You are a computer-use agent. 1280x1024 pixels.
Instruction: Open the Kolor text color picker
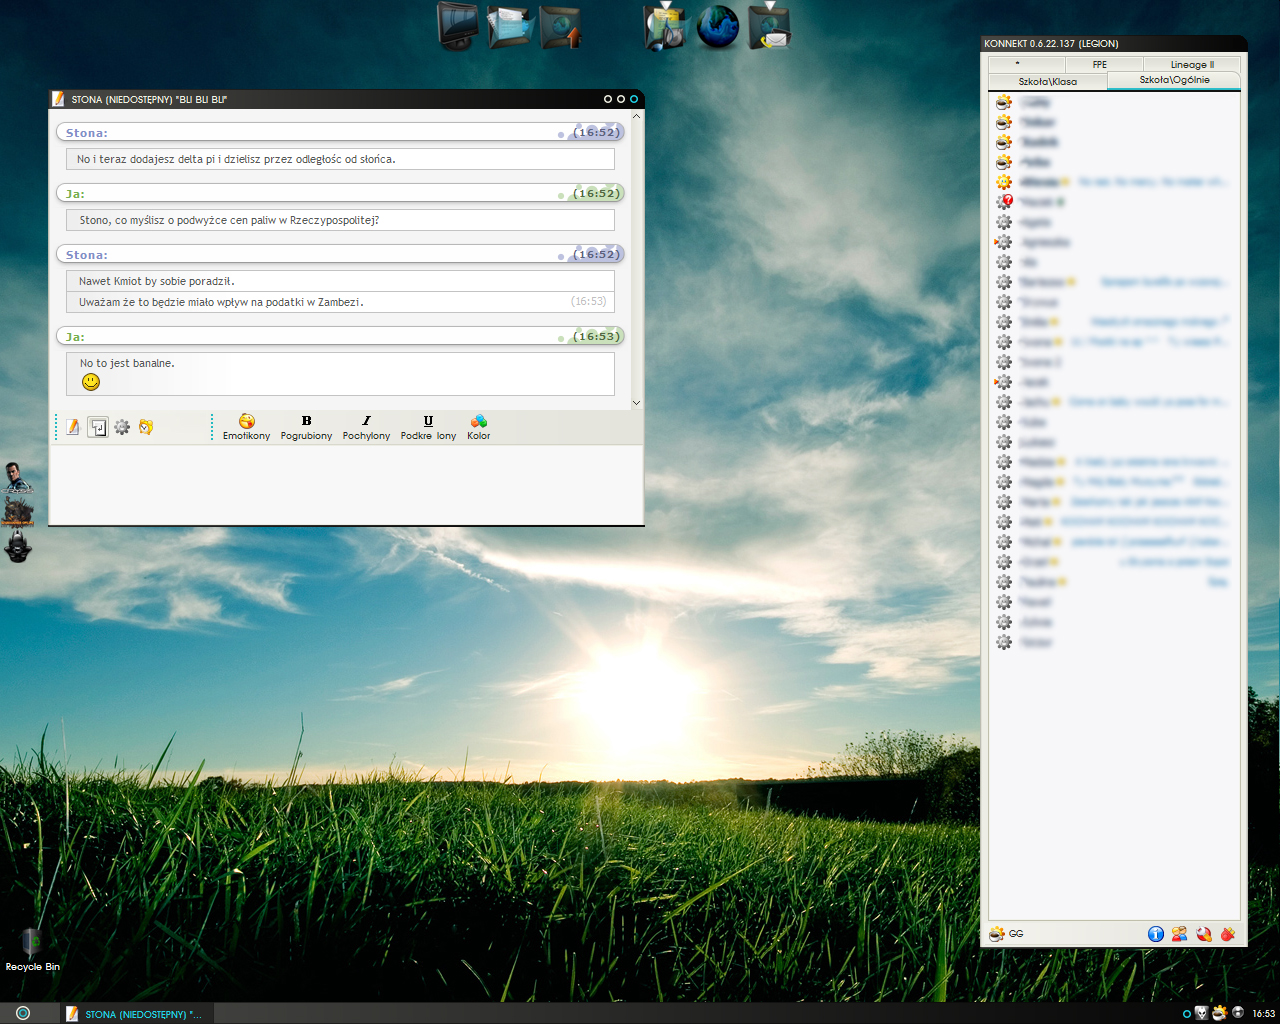pyautogui.click(x=479, y=427)
